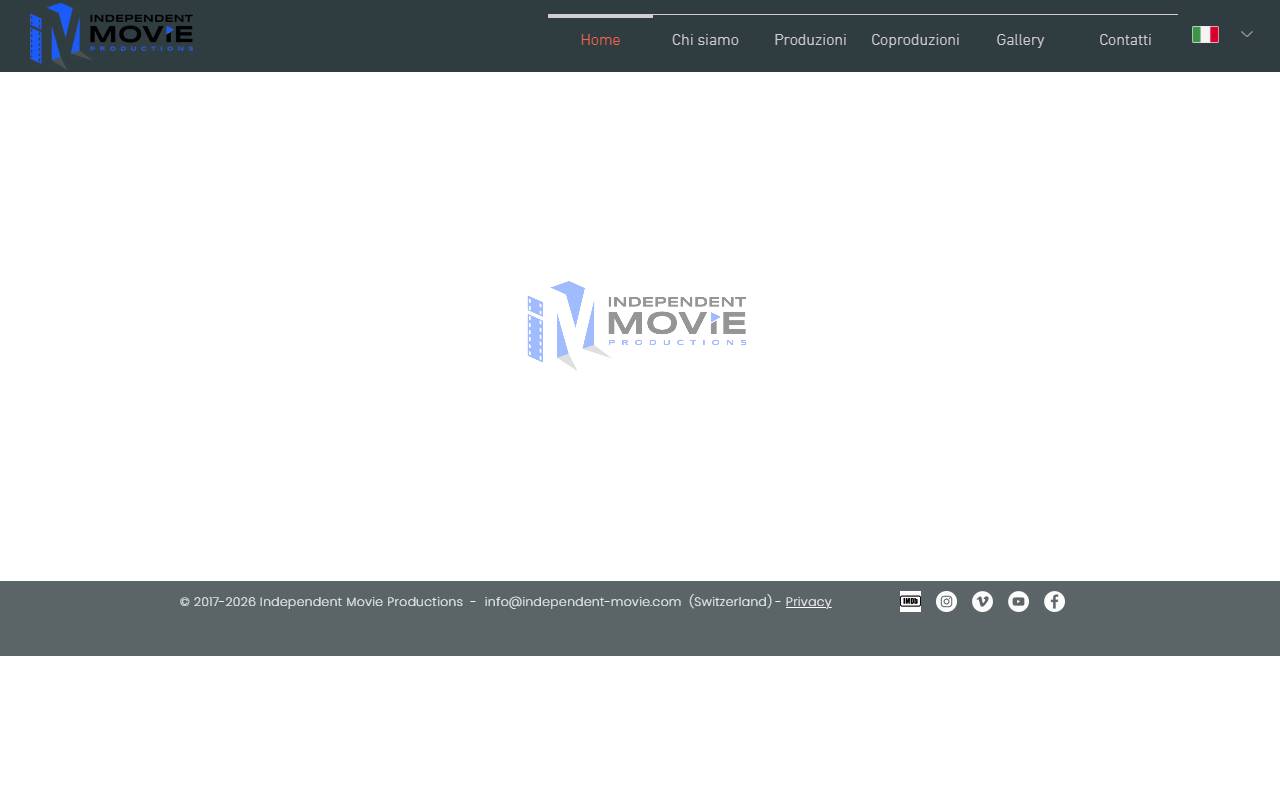Open the YouTube channel icon
Viewport: 1280px width, 800px height.
1018,601
